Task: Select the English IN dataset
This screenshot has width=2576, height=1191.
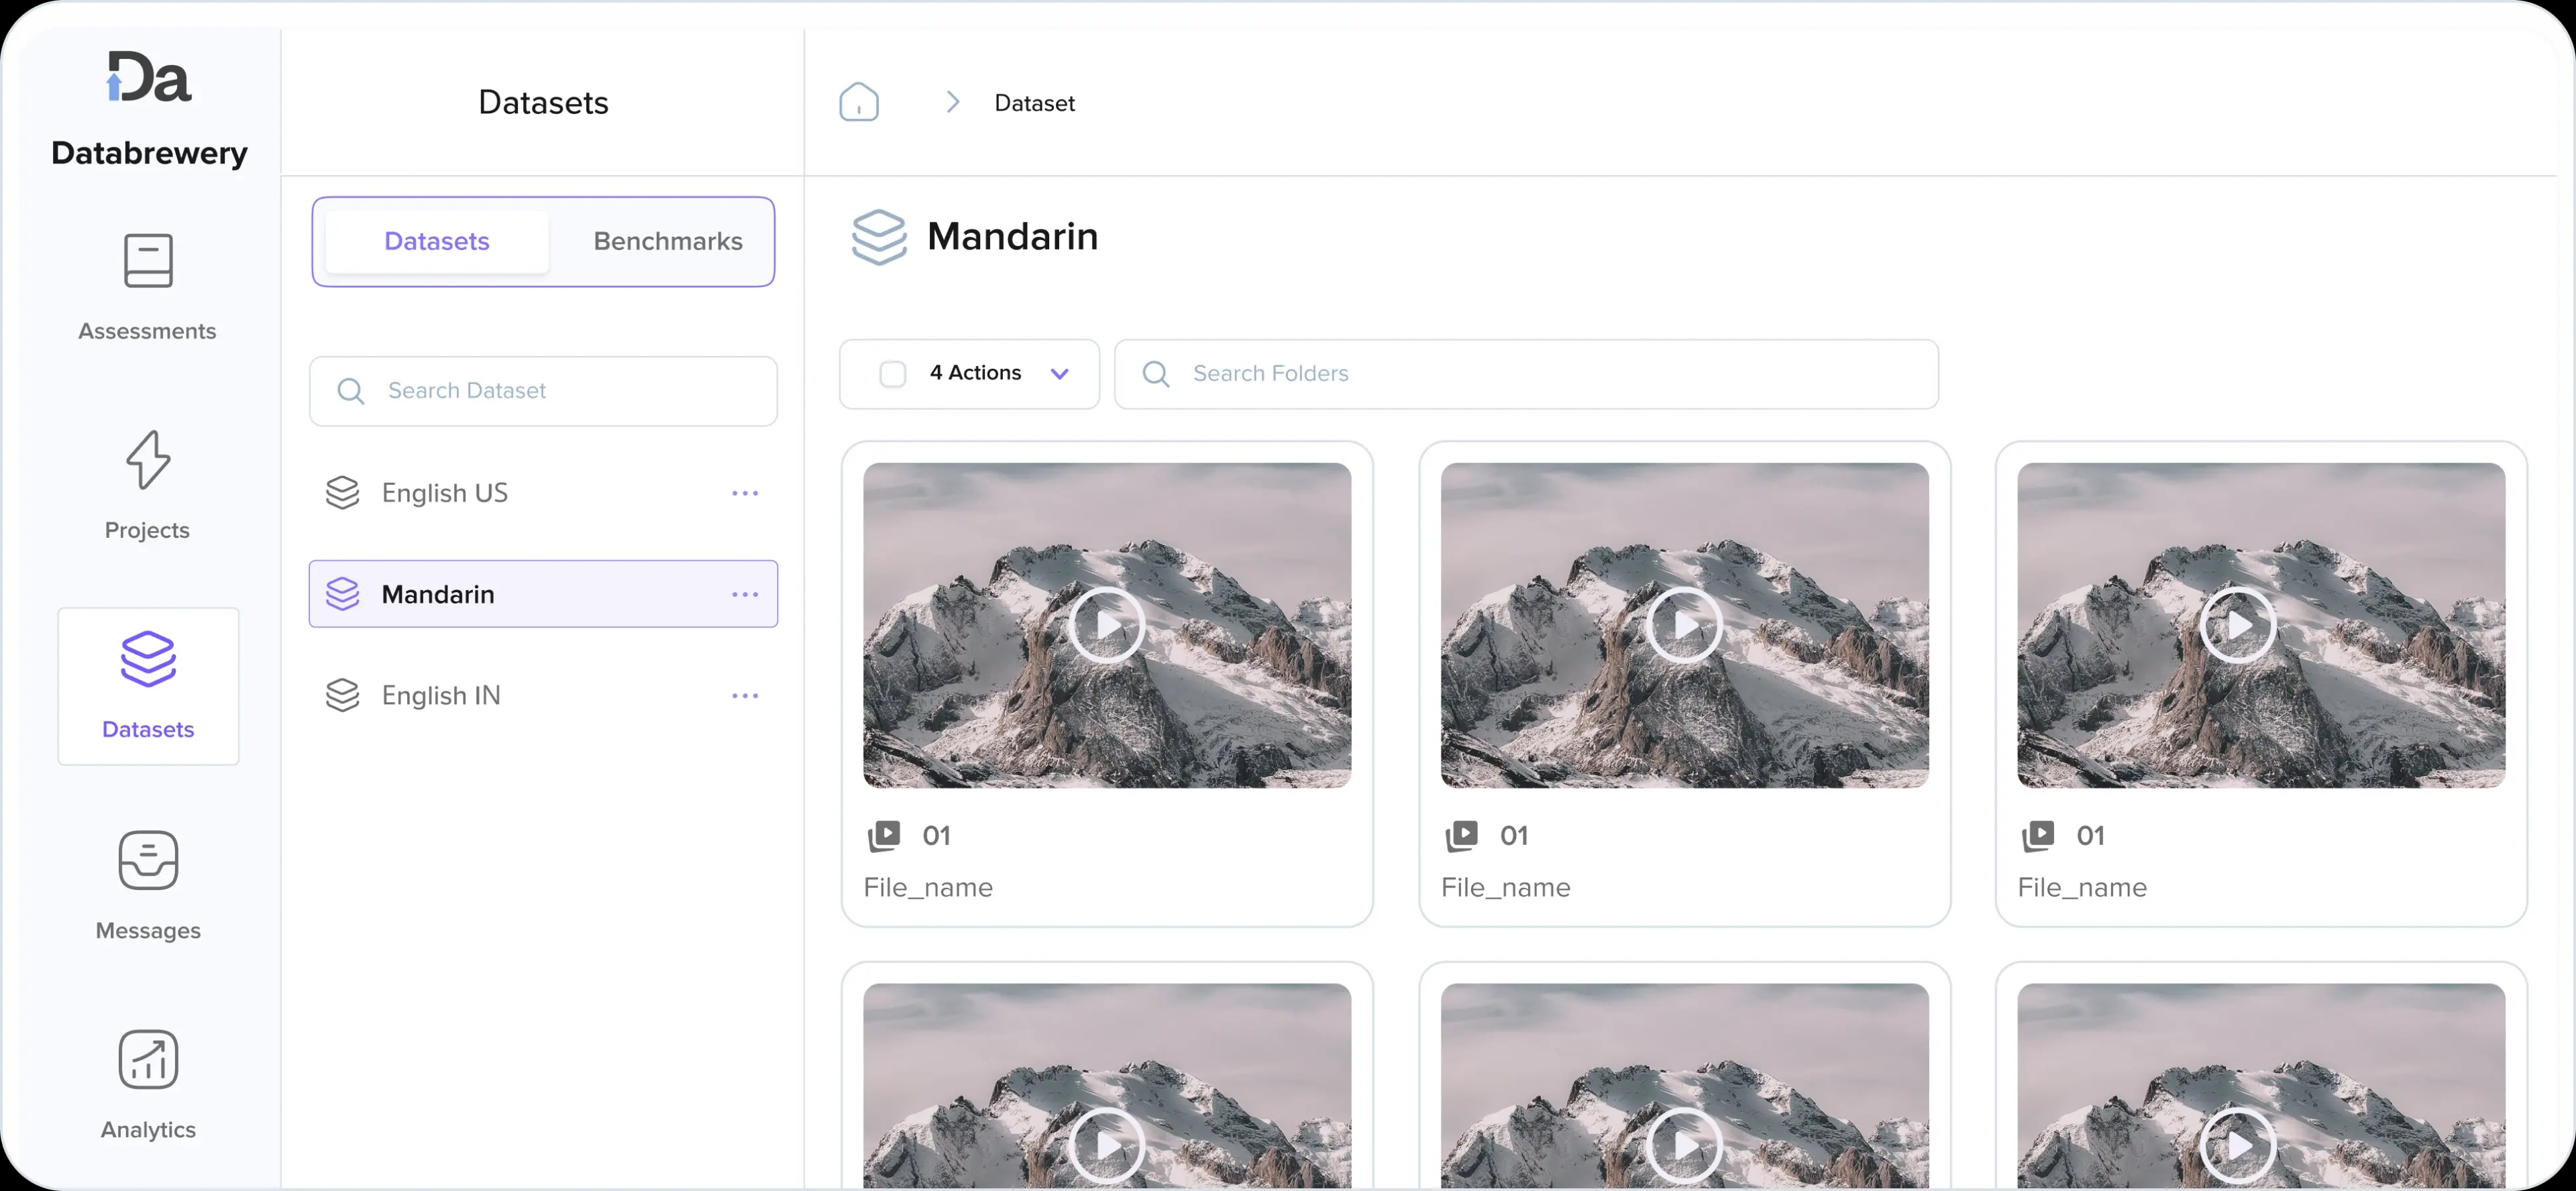Action: coord(543,695)
